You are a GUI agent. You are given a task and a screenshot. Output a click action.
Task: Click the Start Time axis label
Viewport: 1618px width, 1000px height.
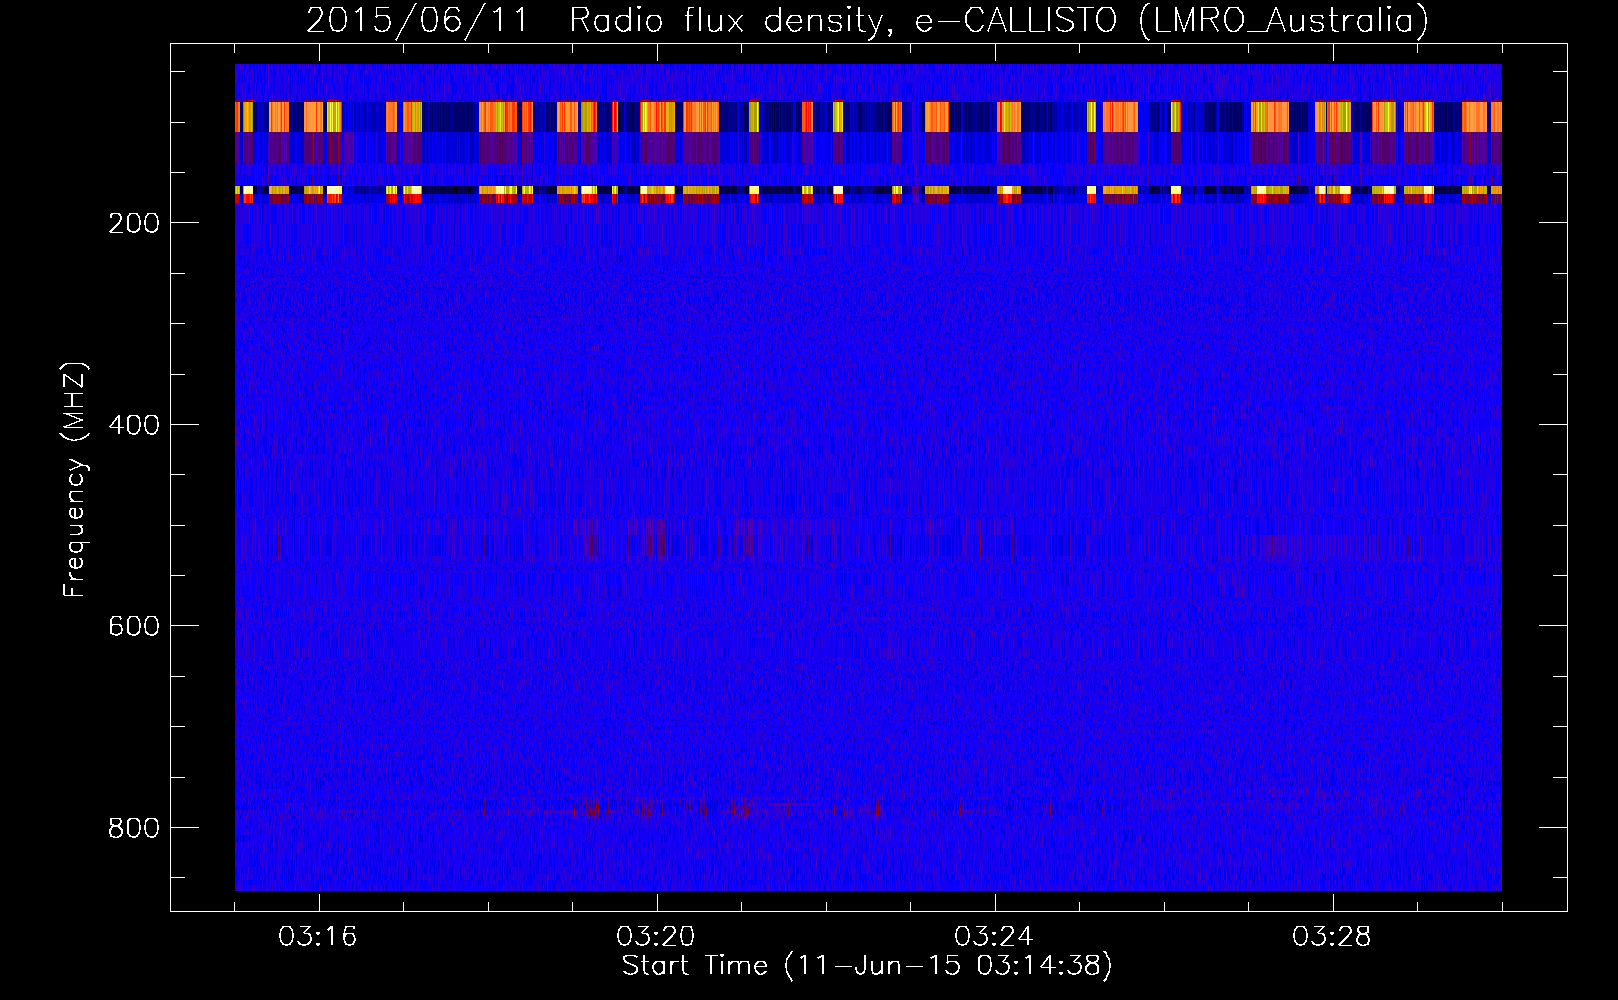point(867,966)
